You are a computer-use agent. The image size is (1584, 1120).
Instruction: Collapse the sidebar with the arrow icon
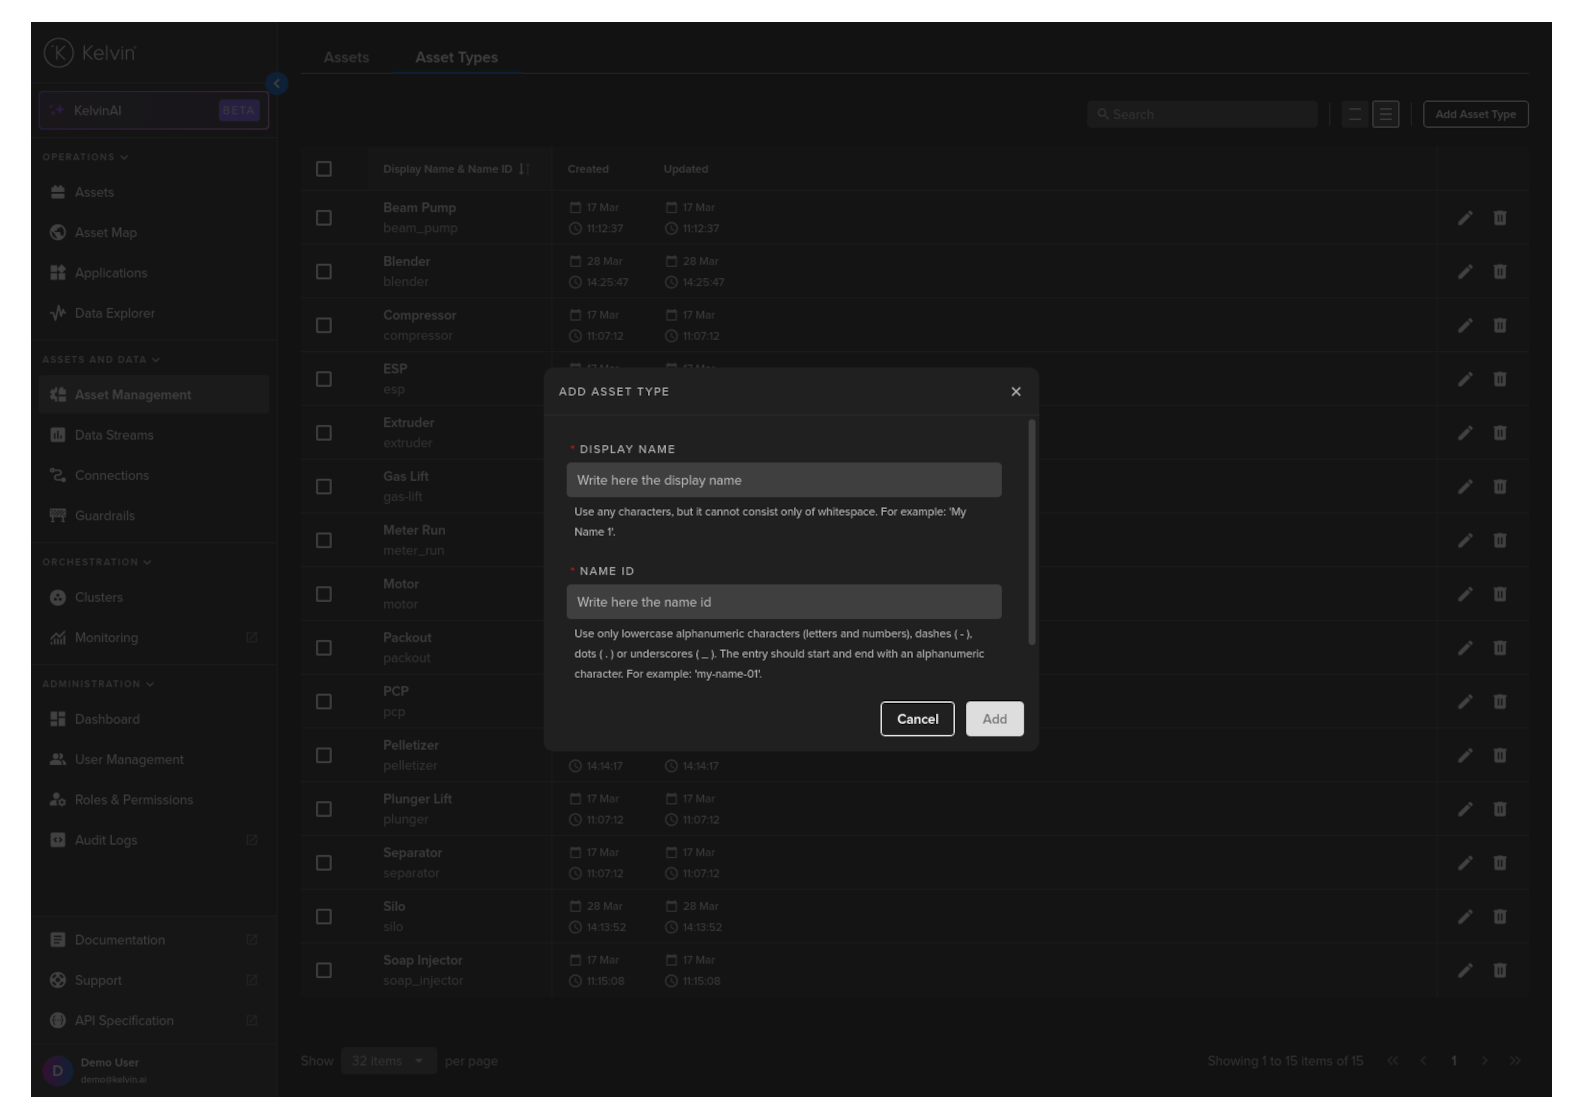coord(277,84)
